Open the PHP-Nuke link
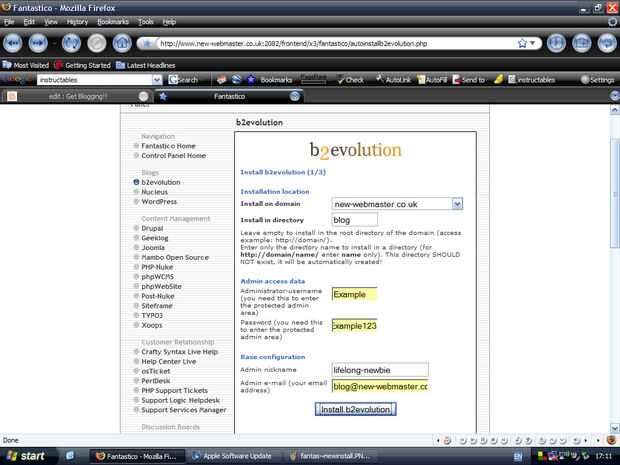The height and width of the screenshot is (465, 620). [157, 267]
